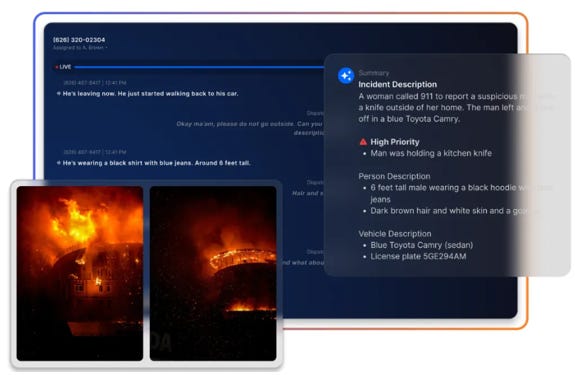Open the right burning roof photo
The image size is (575, 375).
[213, 273]
